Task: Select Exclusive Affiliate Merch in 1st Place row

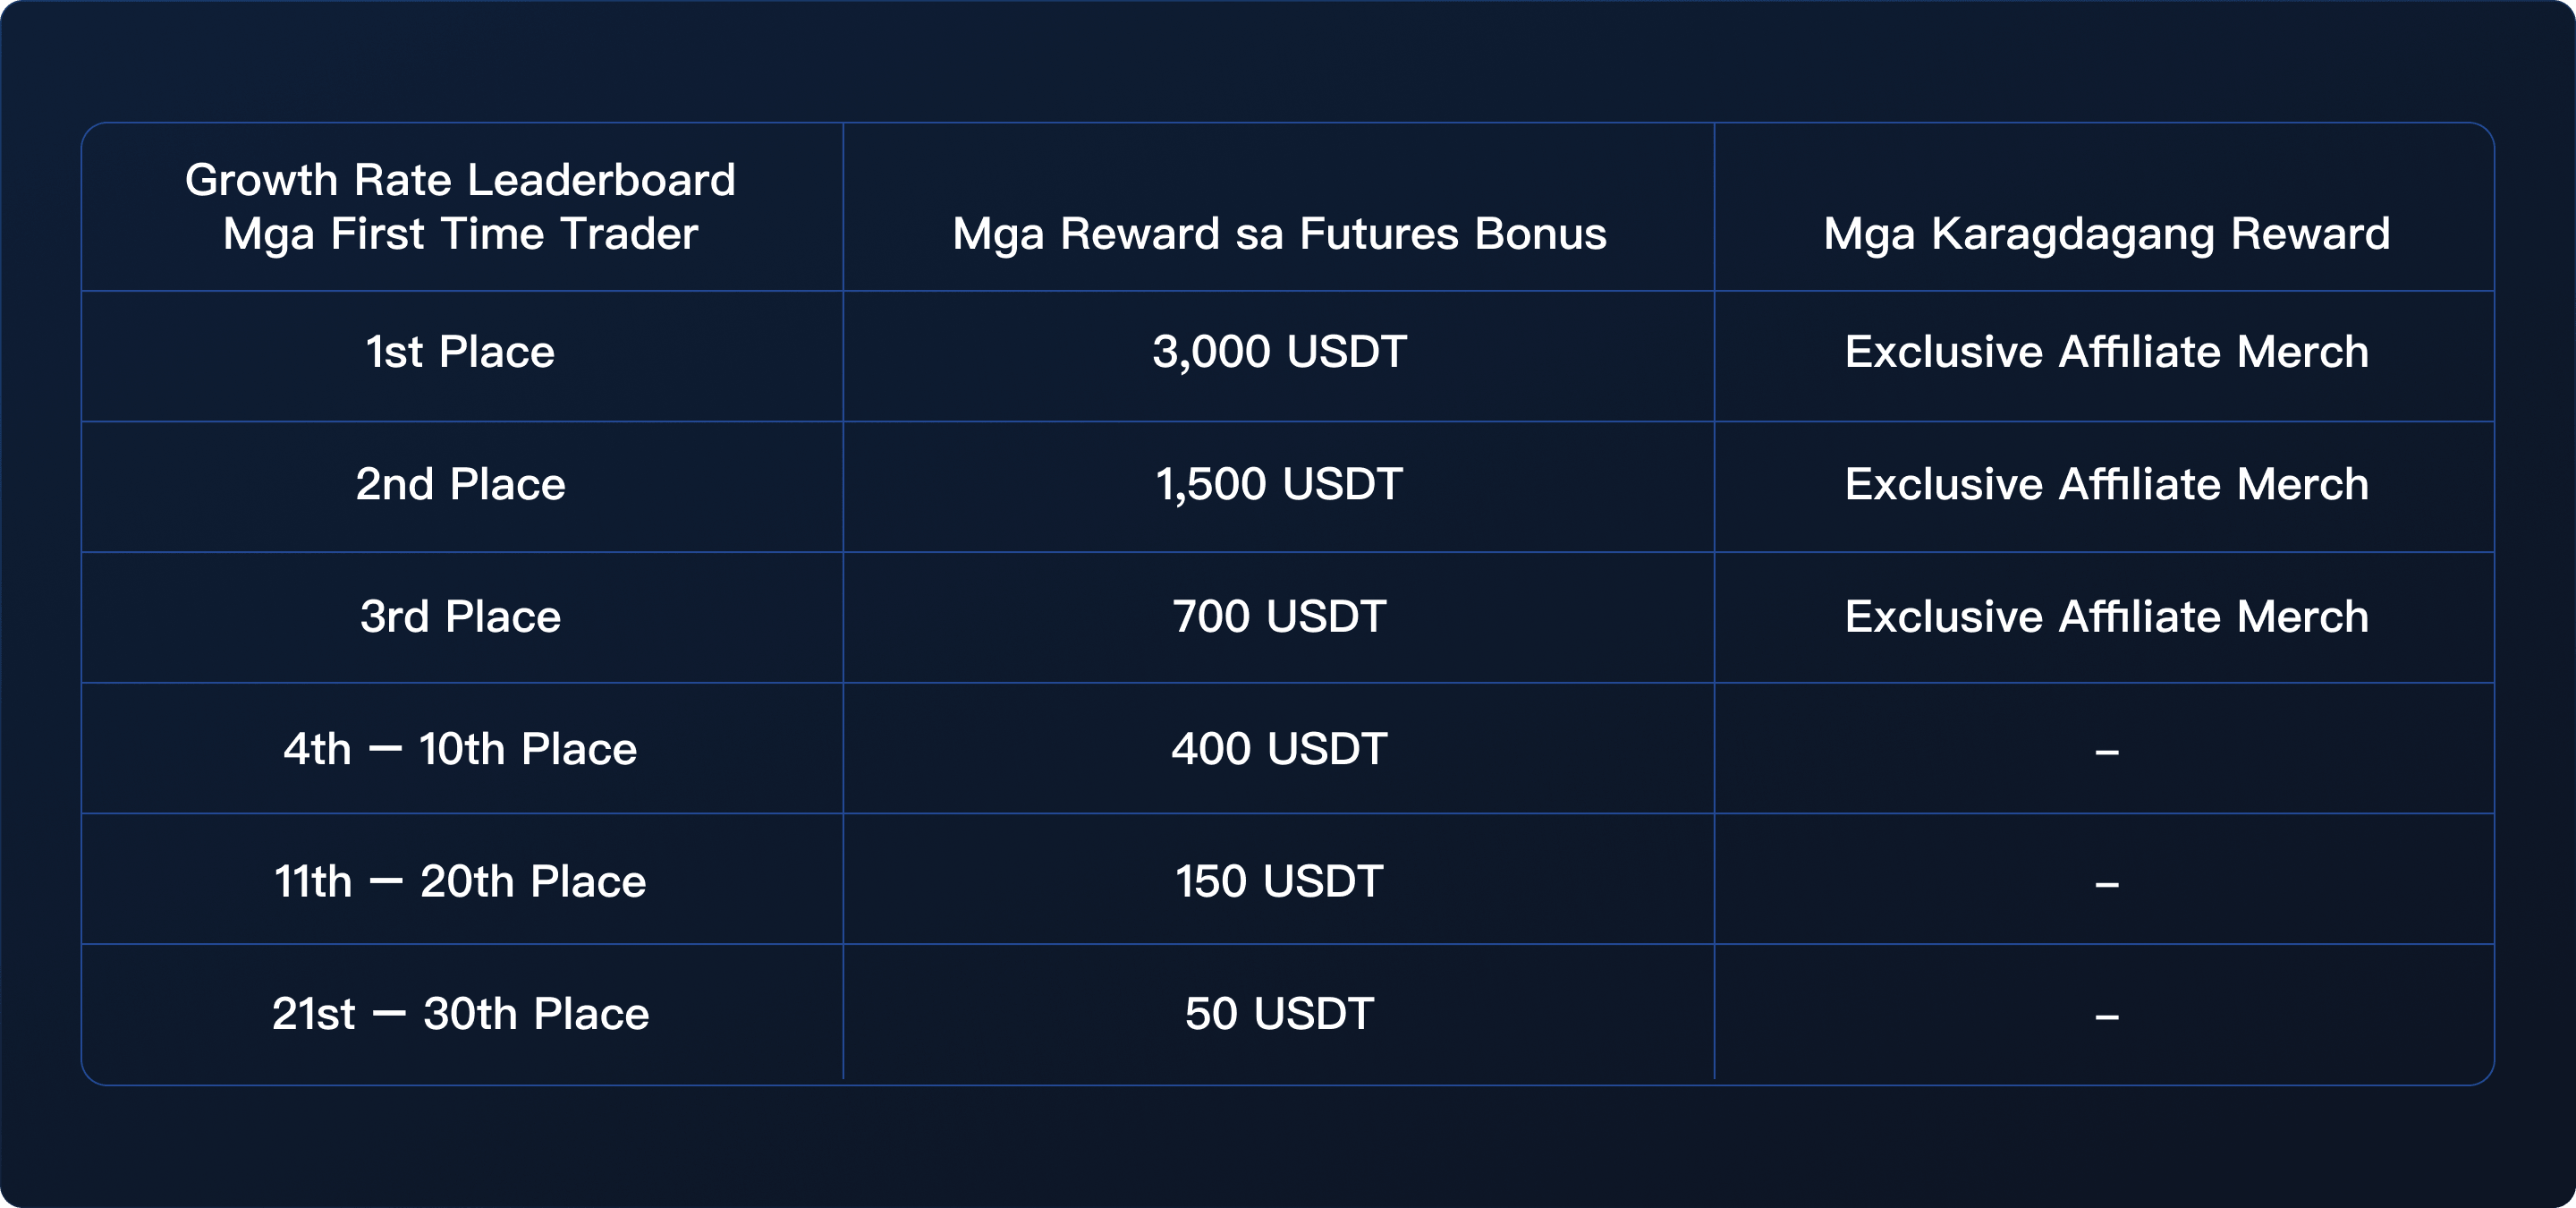Action: (x=2106, y=352)
